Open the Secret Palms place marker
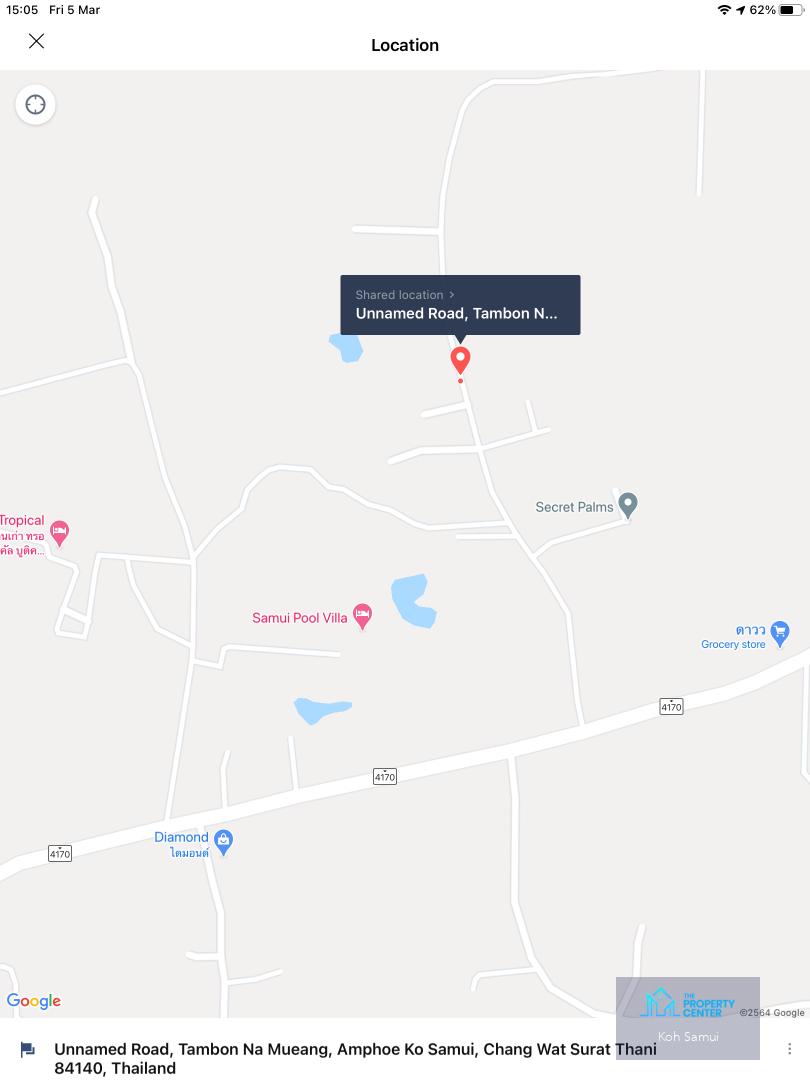This screenshot has width=810, height=1080. coord(627,506)
